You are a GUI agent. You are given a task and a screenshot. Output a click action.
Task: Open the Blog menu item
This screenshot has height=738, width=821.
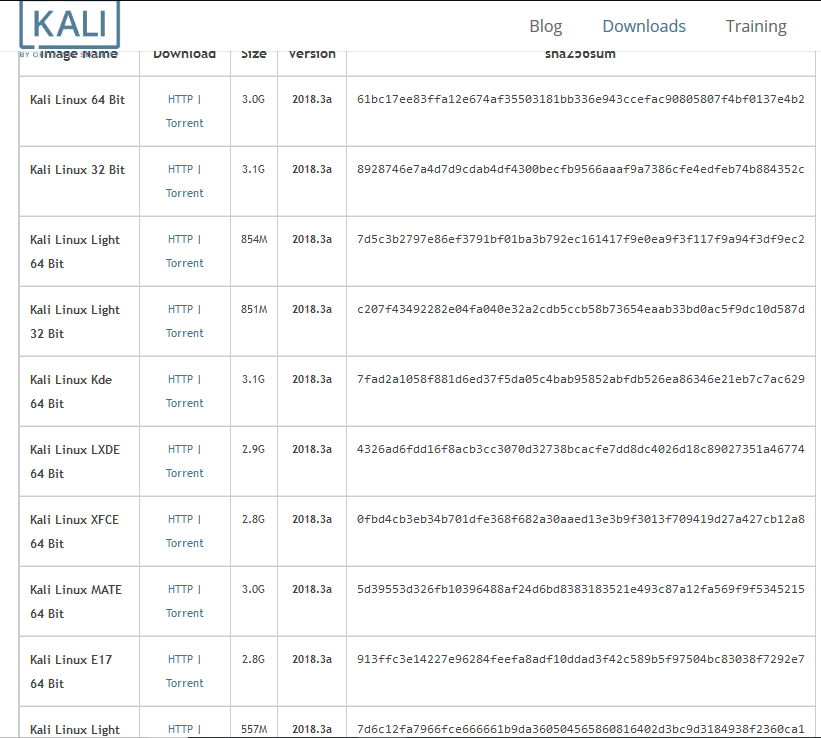545,26
